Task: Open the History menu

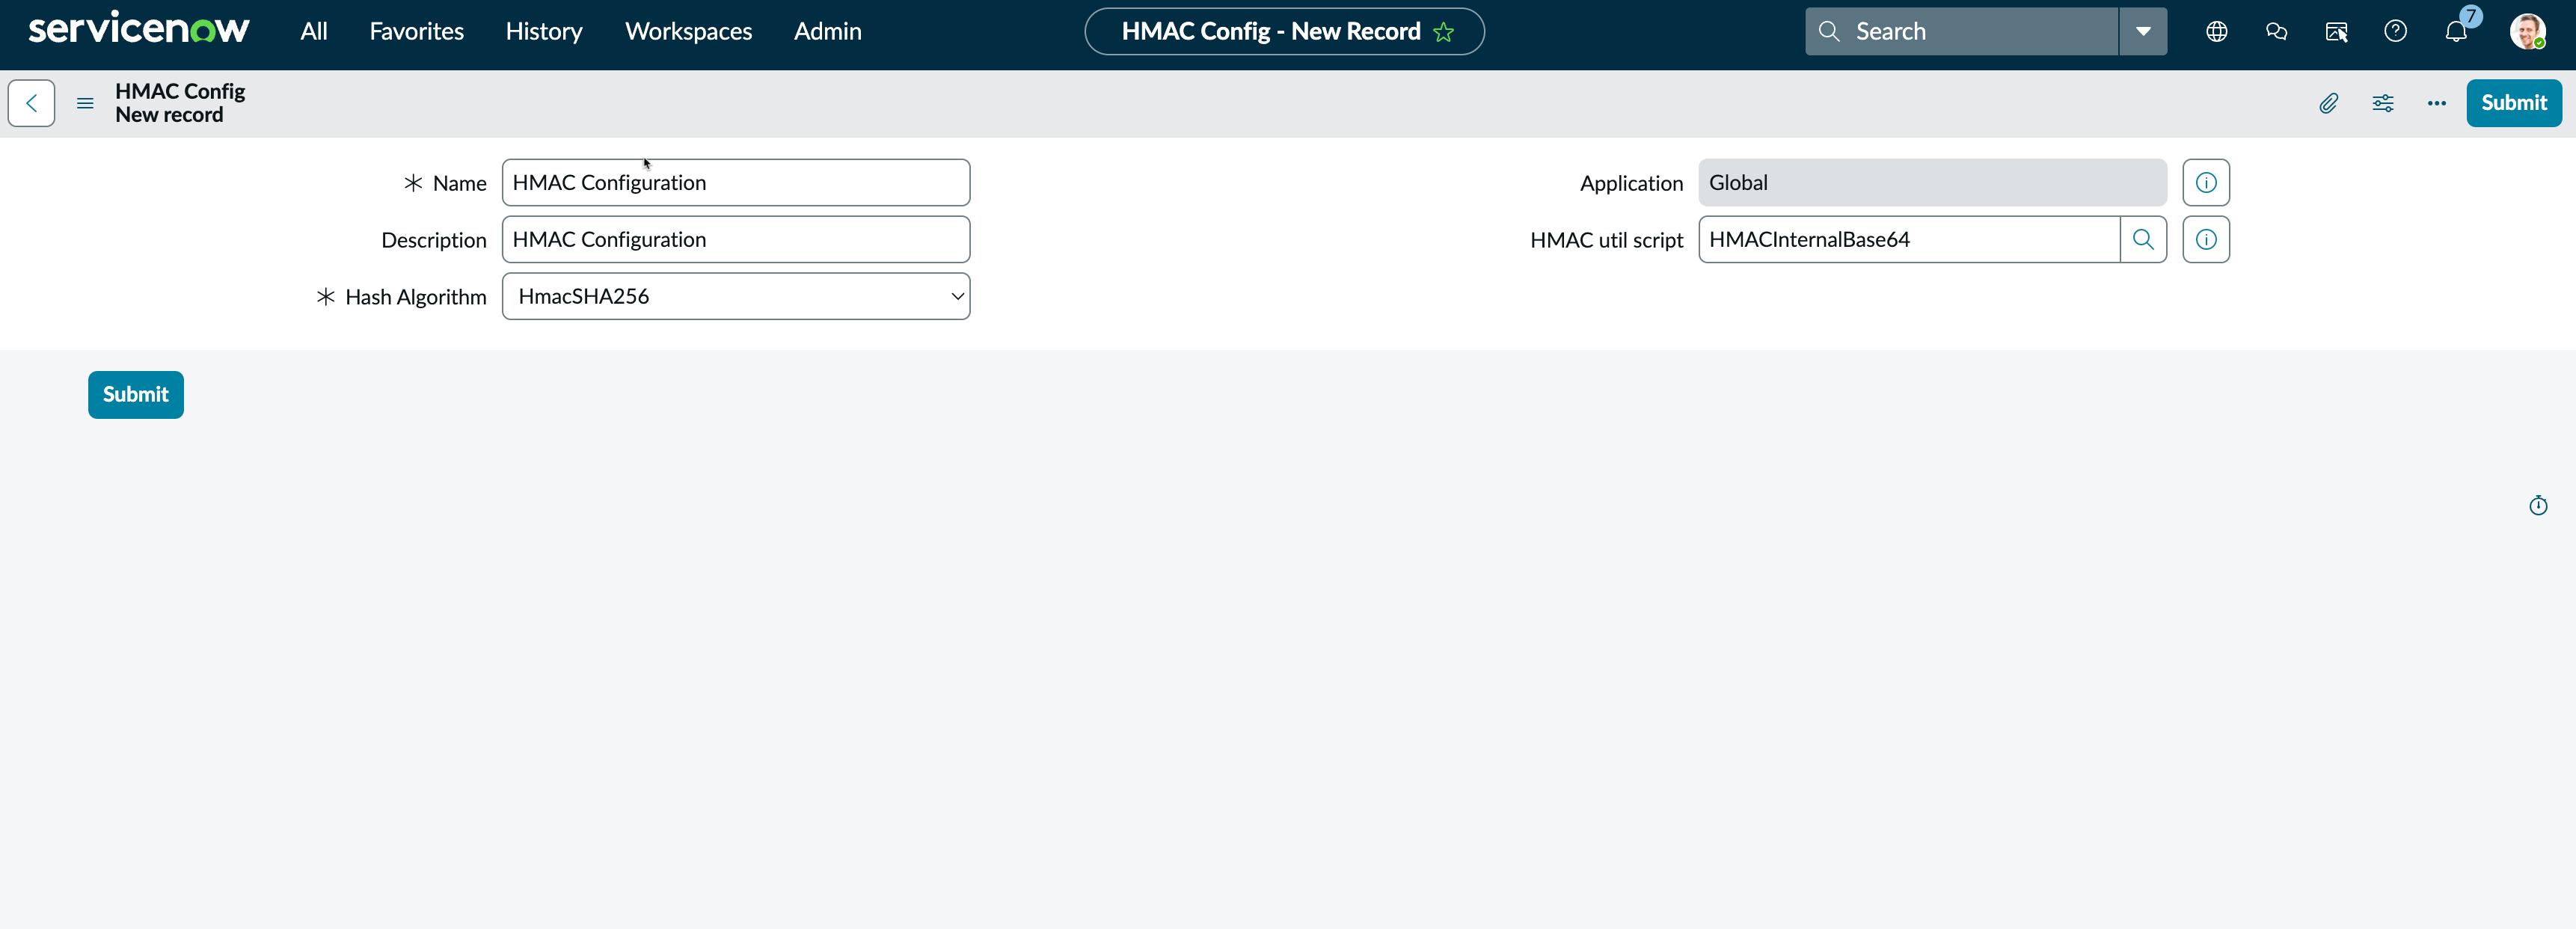Action: click(544, 31)
